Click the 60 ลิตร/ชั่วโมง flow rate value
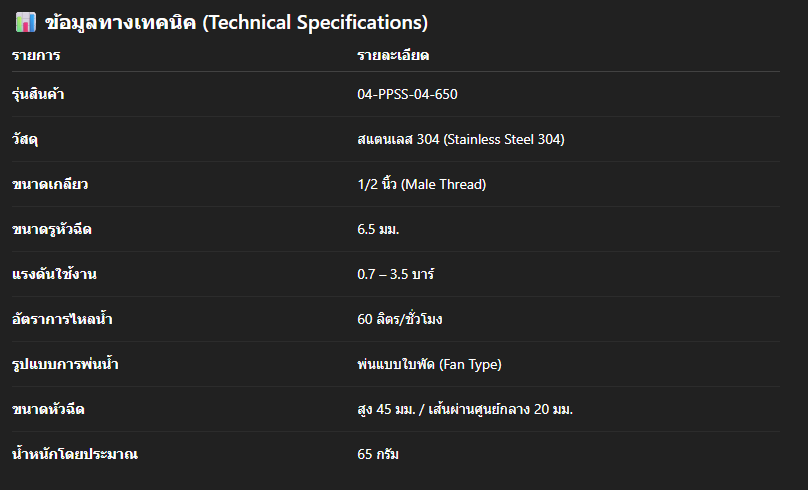 [x=400, y=319]
